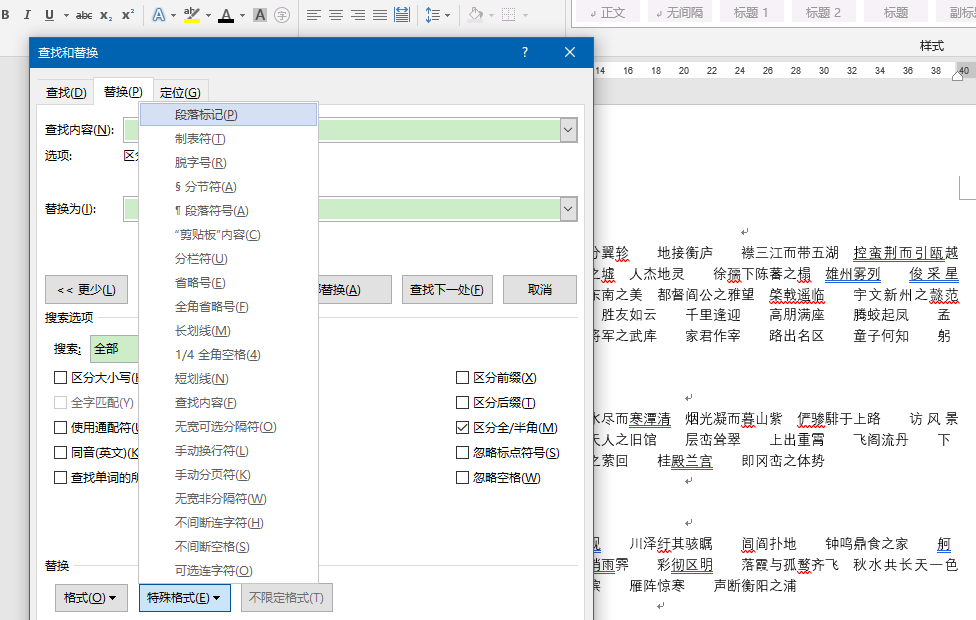Choose 长划线 menu entry
The image size is (976, 620).
[x=228, y=331]
